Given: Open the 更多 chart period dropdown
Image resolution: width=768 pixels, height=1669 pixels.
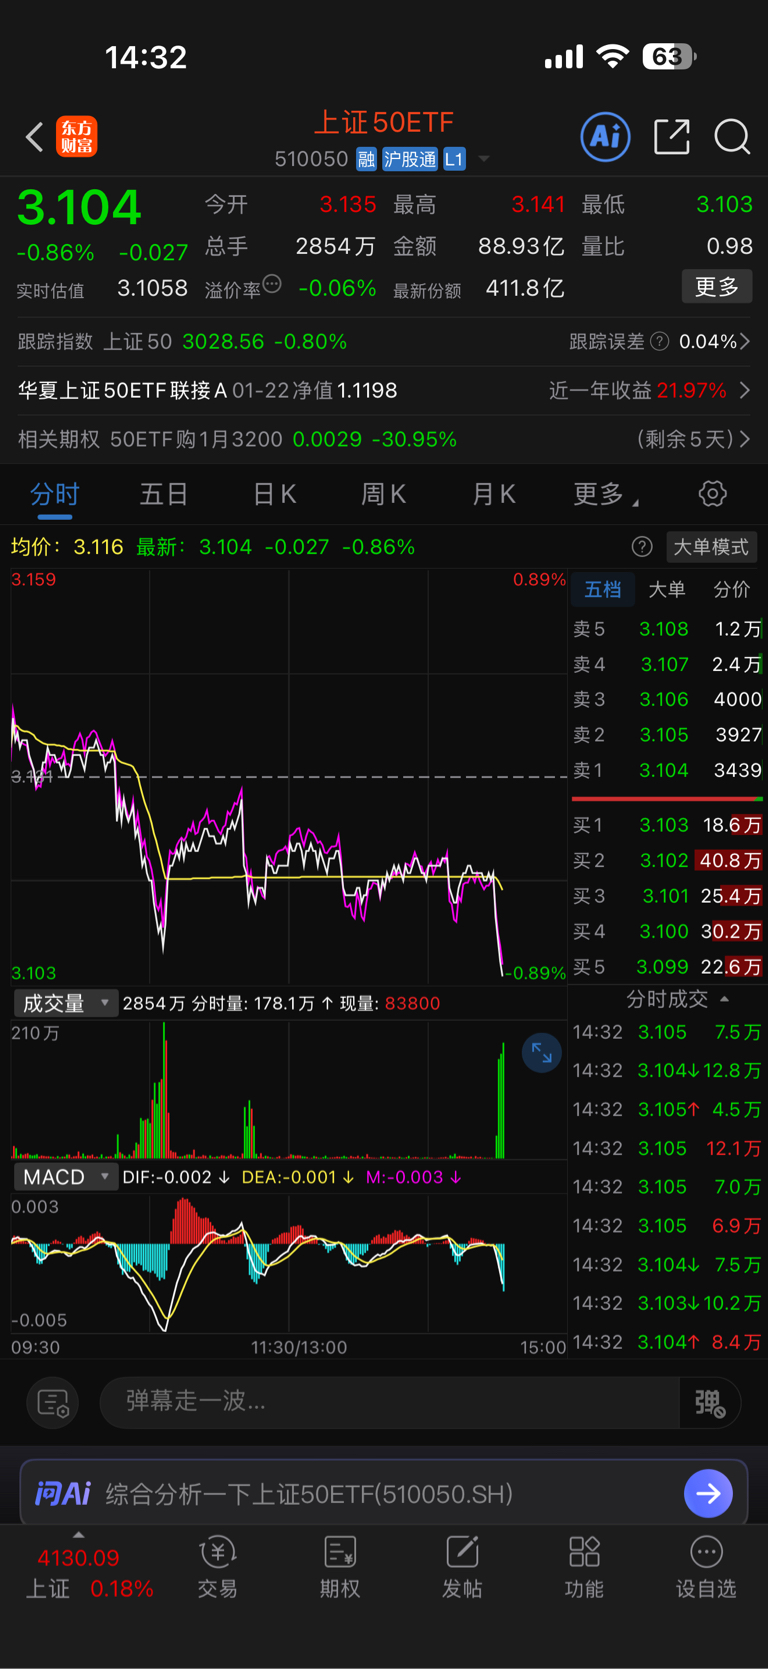Looking at the screenshot, I should (606, 494).
